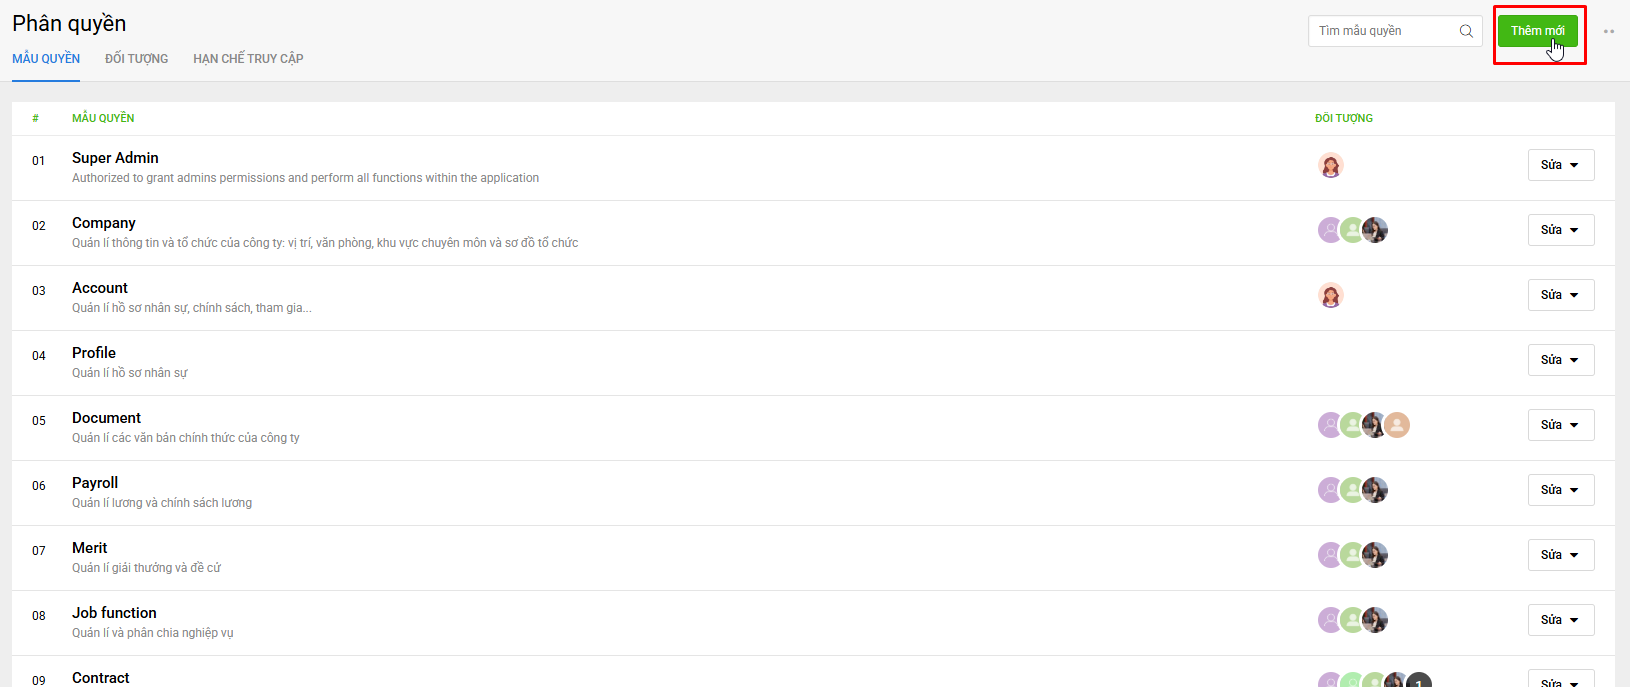Focus the Tìm mẫu quyền search field
This screenshot has height=687, width=1630.
point(1395,31)
